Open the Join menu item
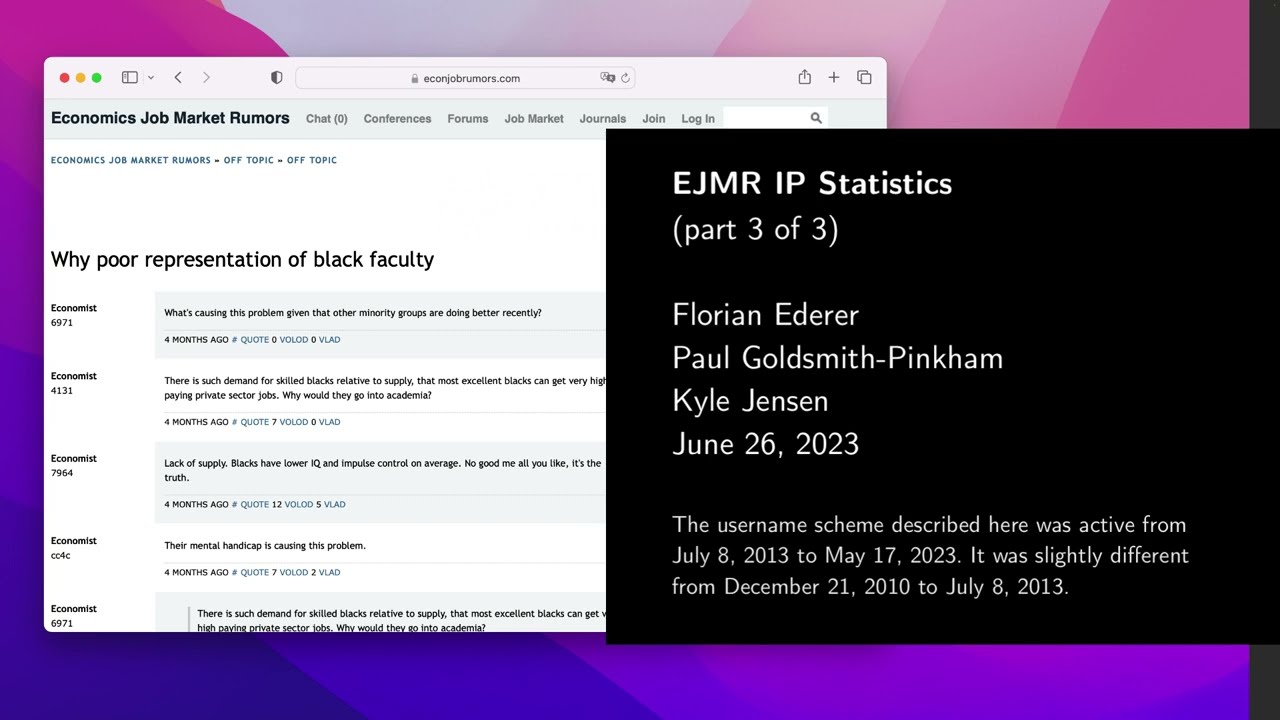1280x720 pixels. pyautogui.click(x=654, y=118)
